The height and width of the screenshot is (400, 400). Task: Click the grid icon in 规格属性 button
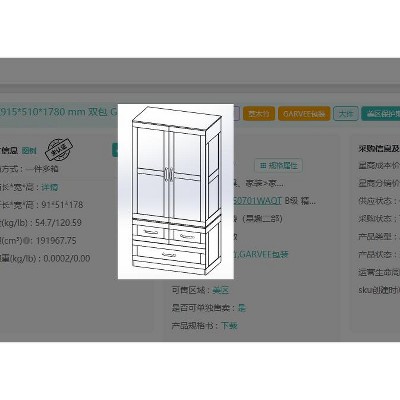263,165
